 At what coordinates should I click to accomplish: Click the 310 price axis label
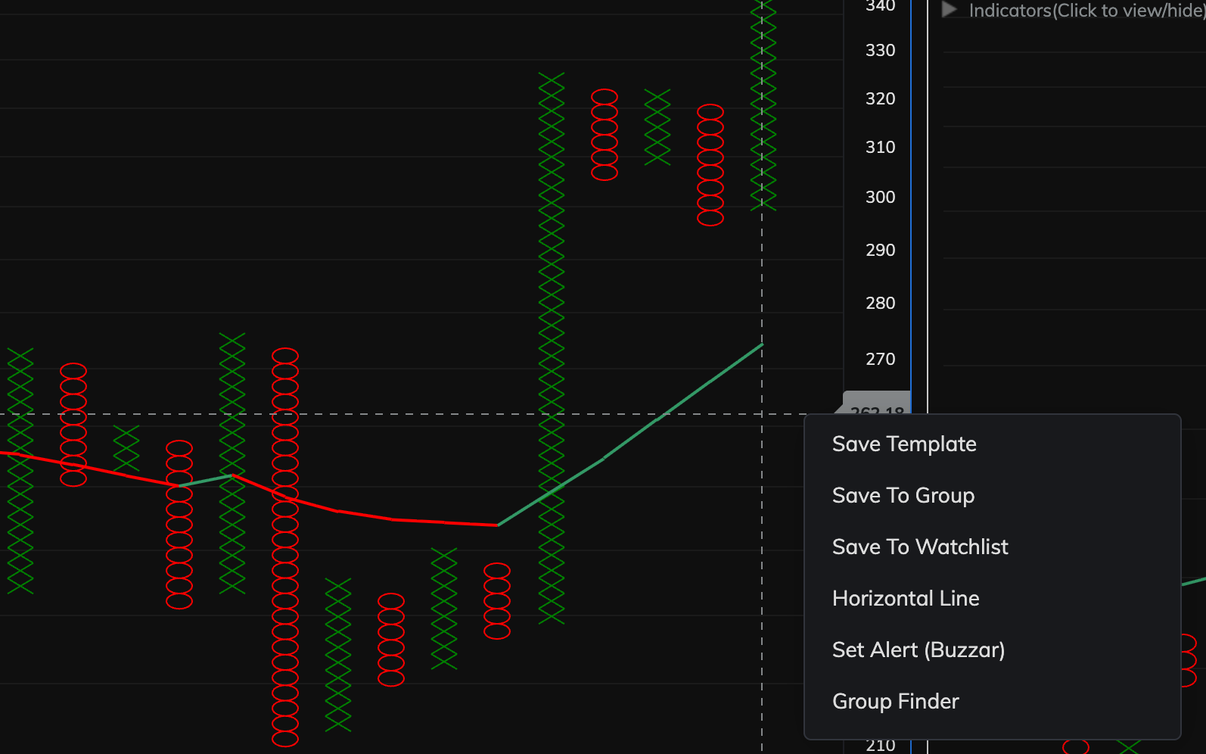880,147
